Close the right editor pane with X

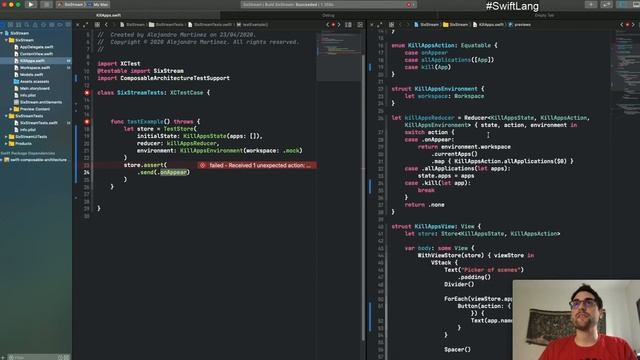(x=371, y=24)
